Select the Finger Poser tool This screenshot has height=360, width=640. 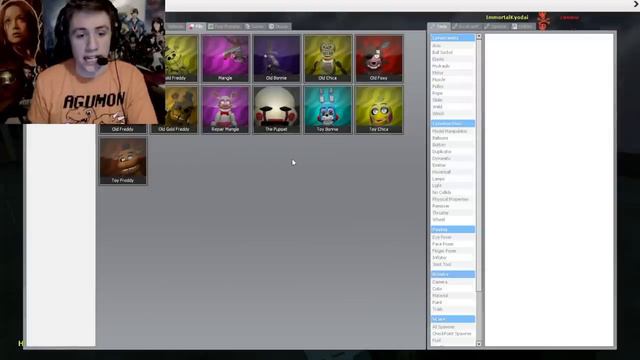pyautogui.click(x=453, y=251)
